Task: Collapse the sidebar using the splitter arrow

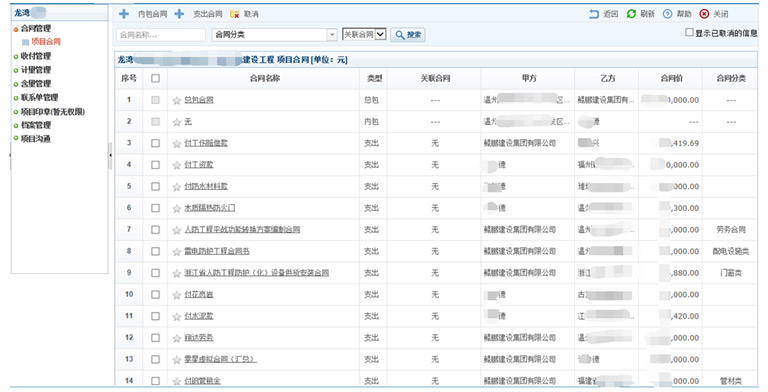Action: tap(110, 155)
